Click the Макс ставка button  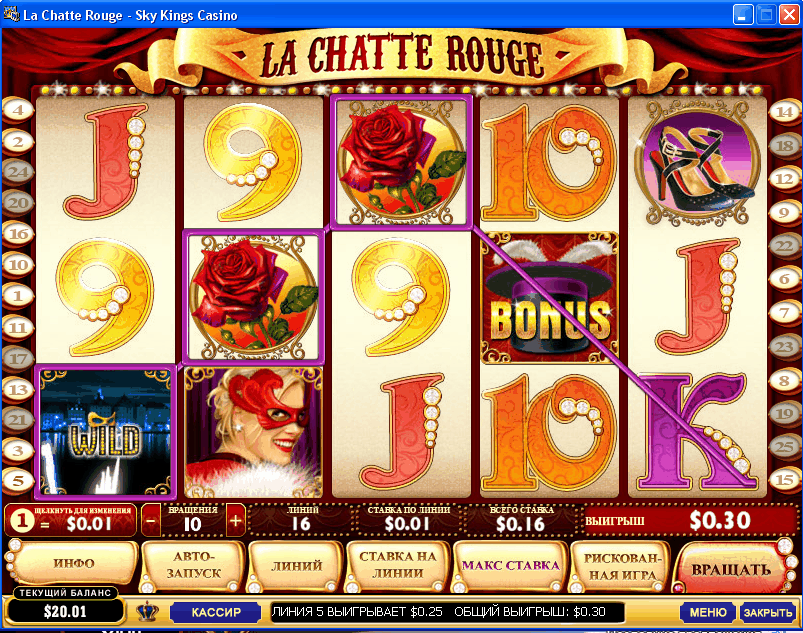510,565
